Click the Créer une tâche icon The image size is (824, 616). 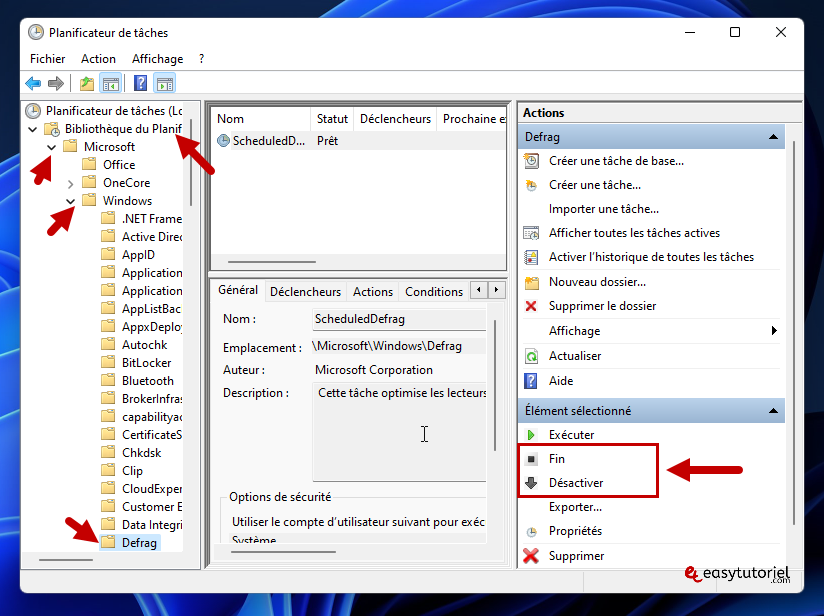[531, 185]
